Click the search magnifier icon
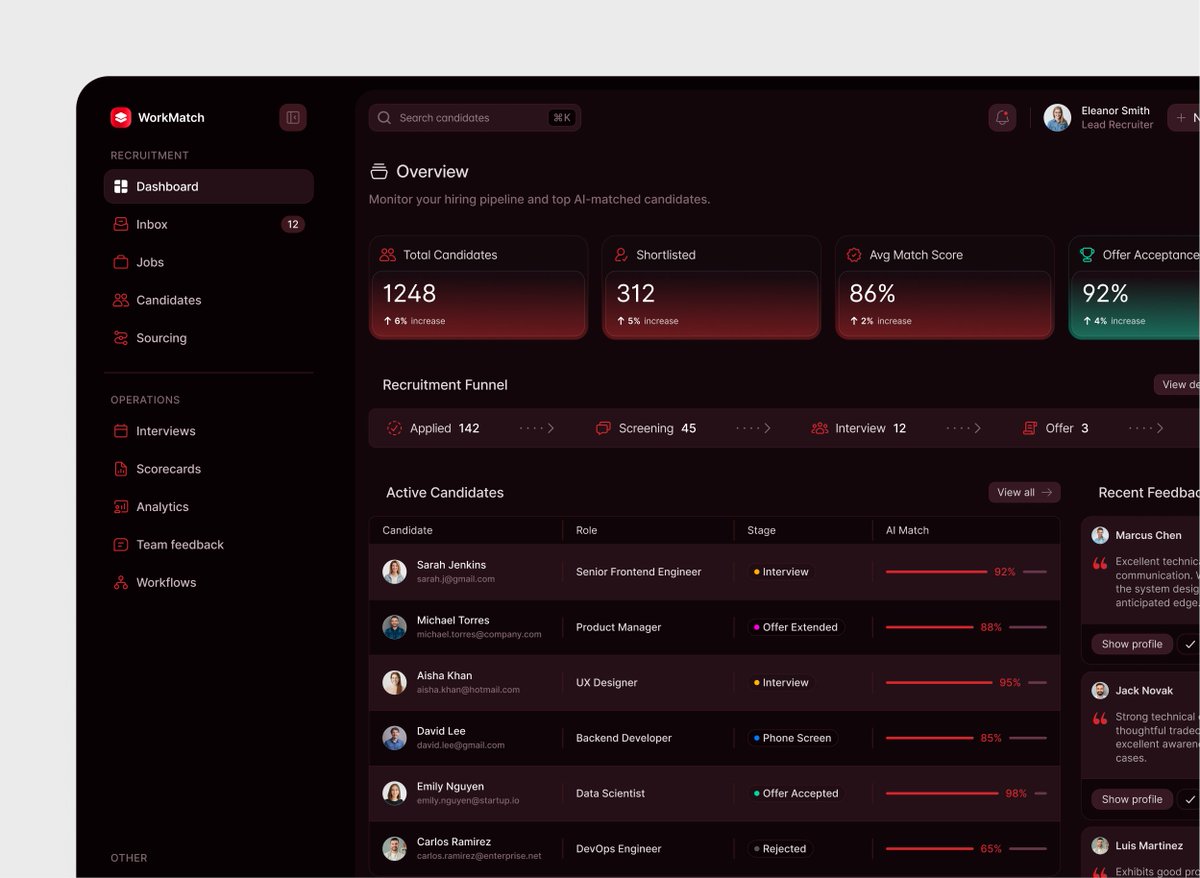1200x878 pixels. [x=384, y=118]
